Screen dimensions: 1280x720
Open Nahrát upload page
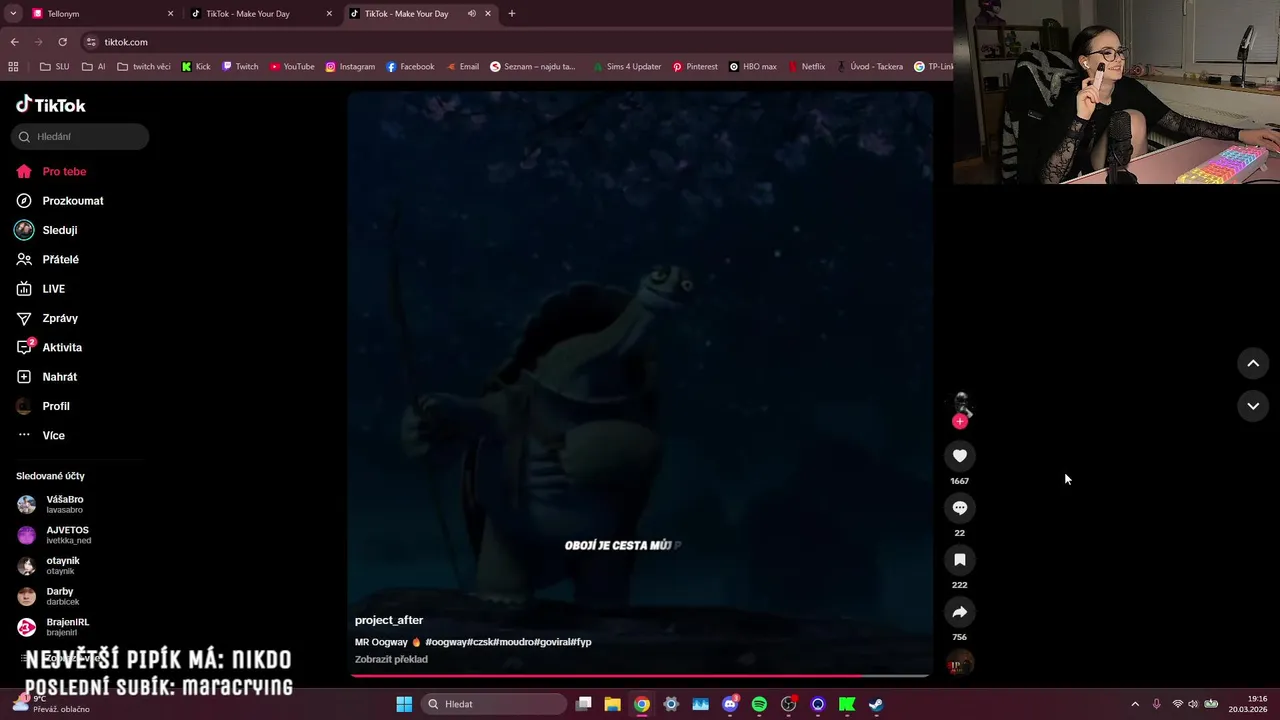(x=59, y=377)
